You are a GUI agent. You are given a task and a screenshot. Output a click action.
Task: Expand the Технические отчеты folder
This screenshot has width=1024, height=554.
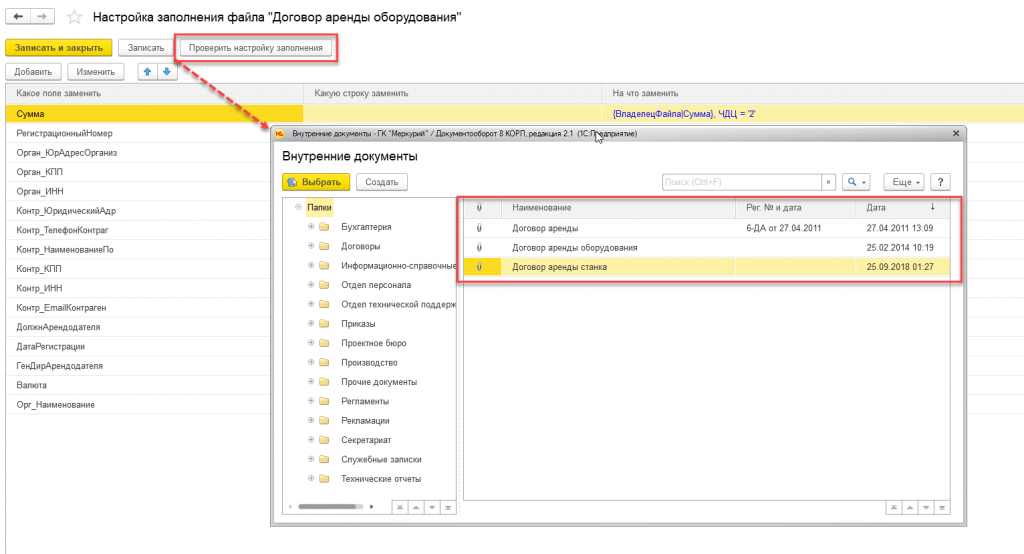click(311, 479)
